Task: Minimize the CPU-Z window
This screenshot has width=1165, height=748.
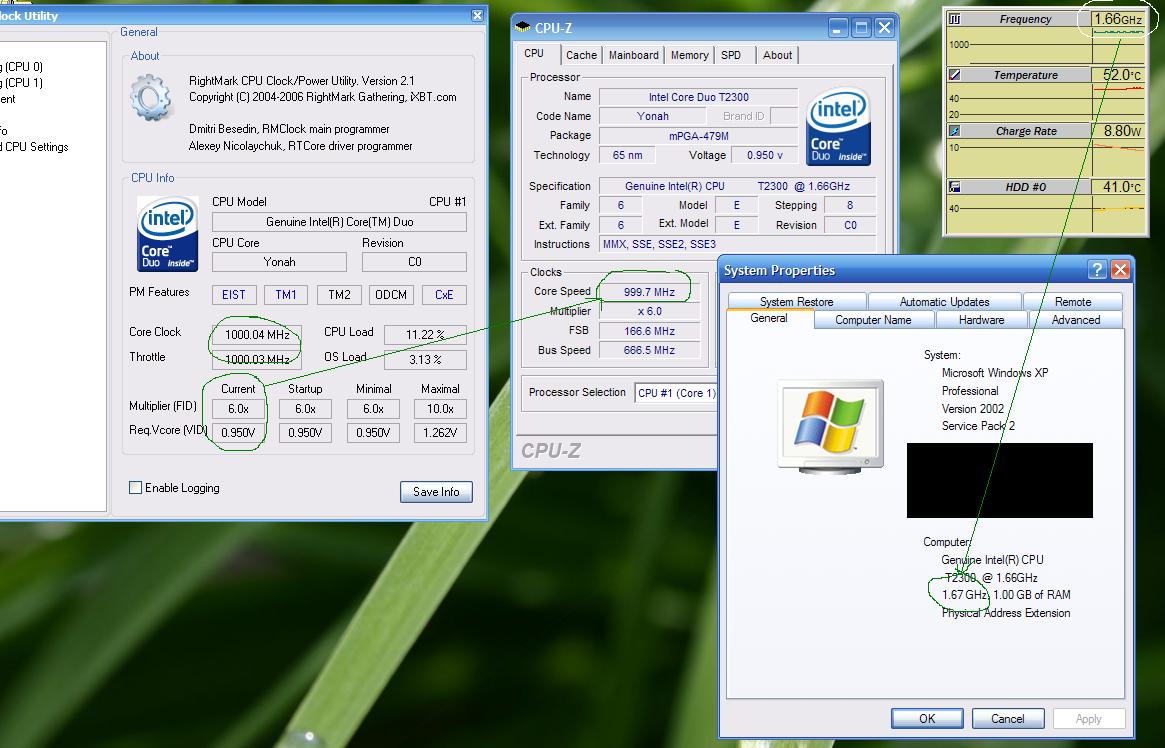Action: (838, 28)
